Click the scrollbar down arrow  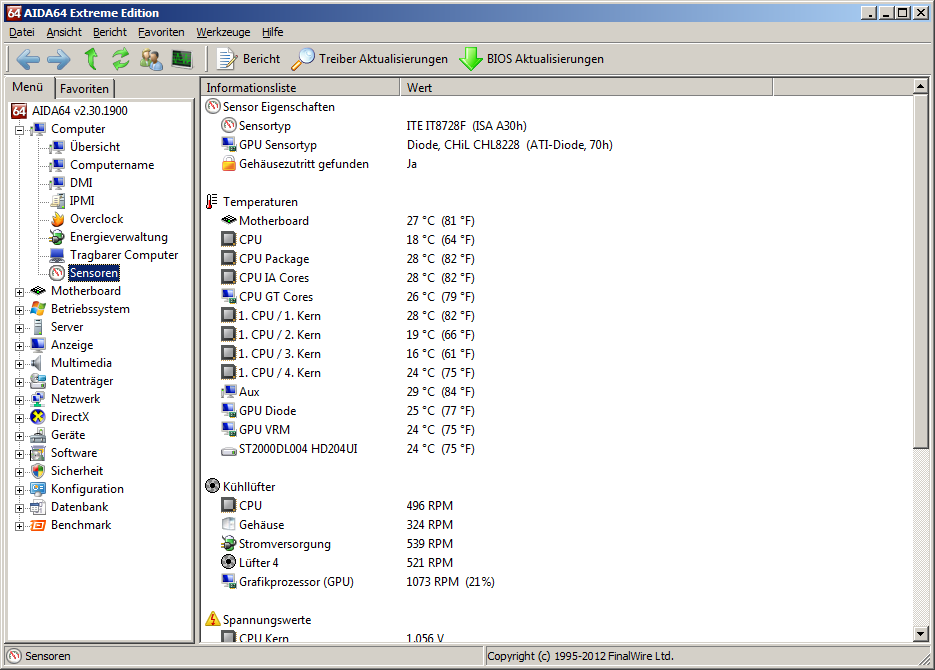coord(921,634)
